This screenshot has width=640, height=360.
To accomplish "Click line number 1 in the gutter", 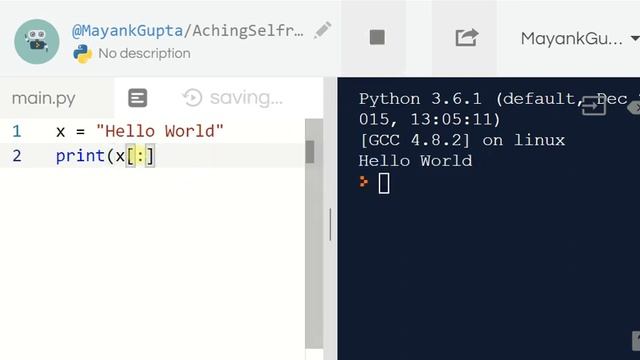I will [x=17, y=131].
